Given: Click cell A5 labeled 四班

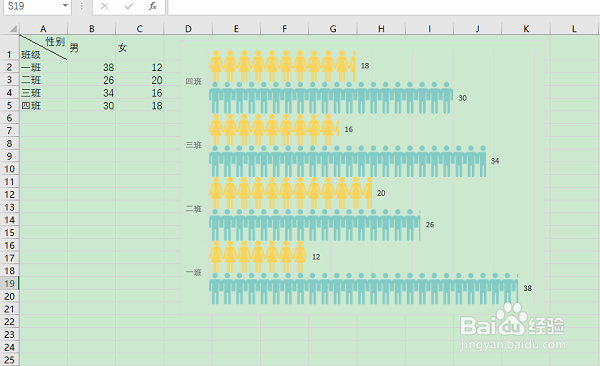Looking at the screenshot, I should tap(43, 105).
